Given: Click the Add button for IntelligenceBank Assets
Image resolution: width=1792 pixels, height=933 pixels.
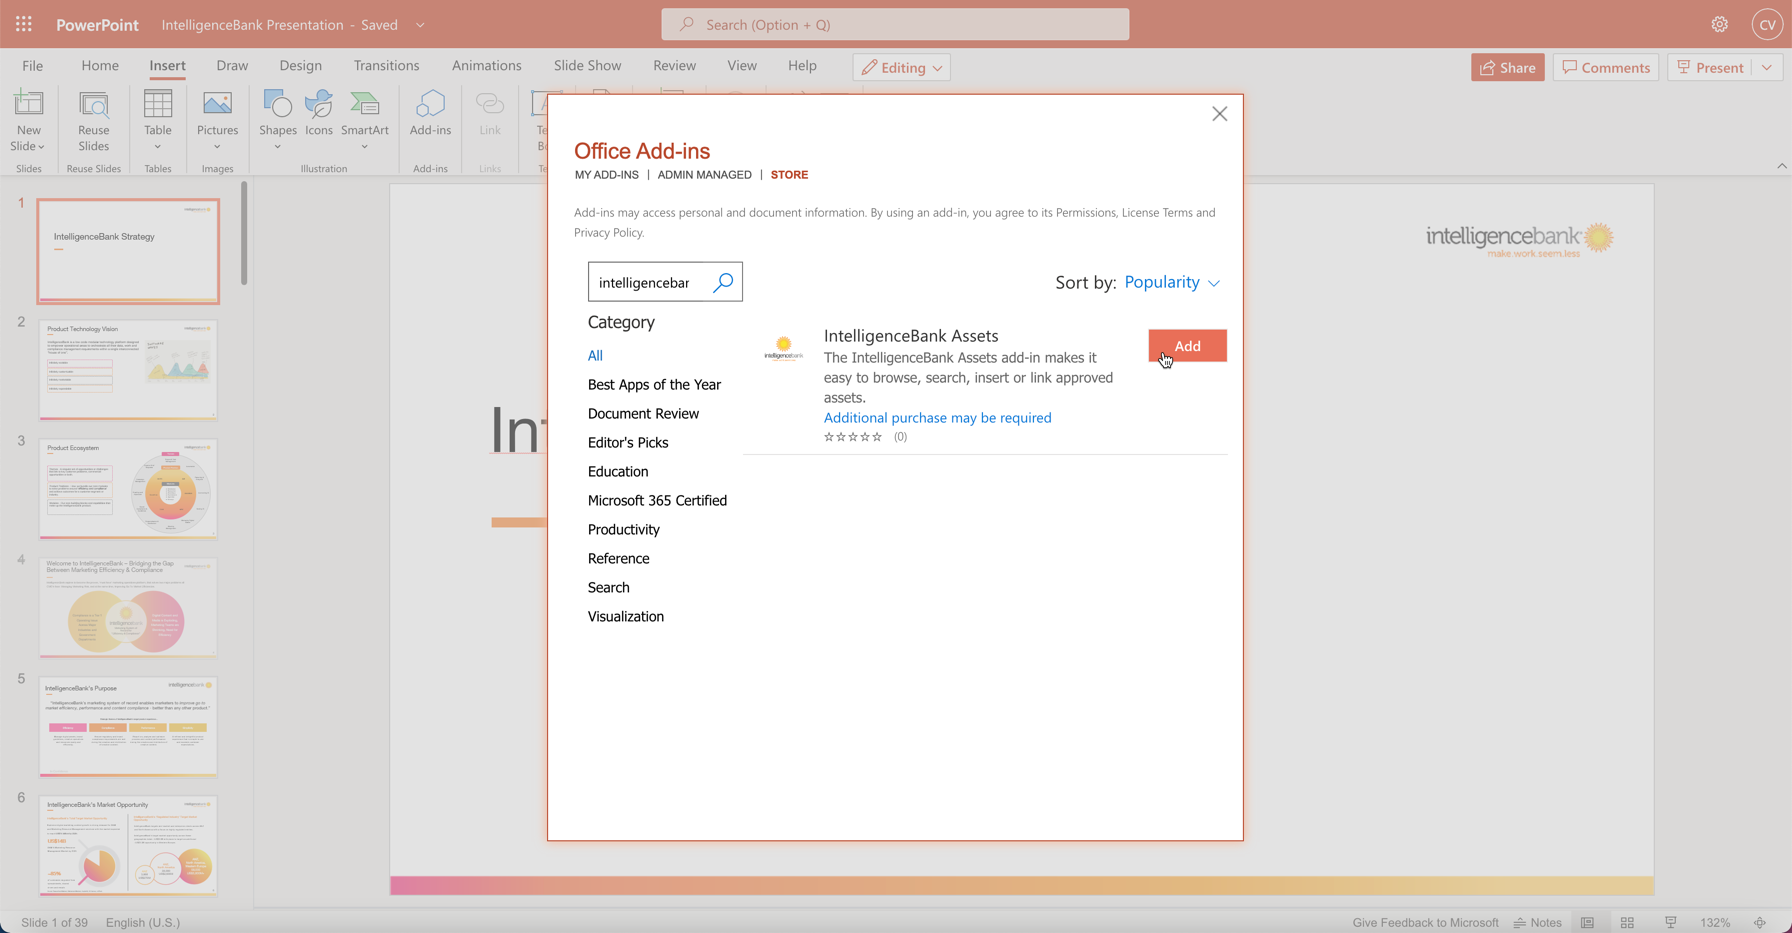Looking at the screenshot, I should tap(1187, 346).
